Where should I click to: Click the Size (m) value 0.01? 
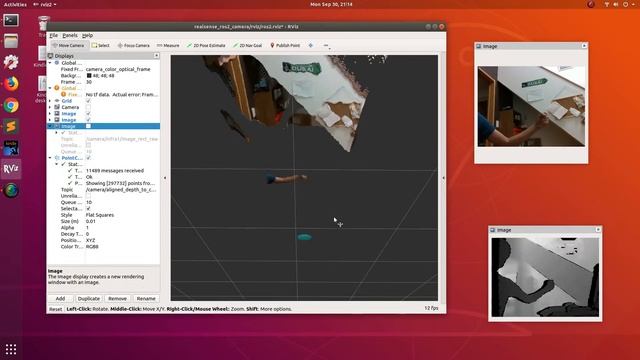(x=91, y=221)
